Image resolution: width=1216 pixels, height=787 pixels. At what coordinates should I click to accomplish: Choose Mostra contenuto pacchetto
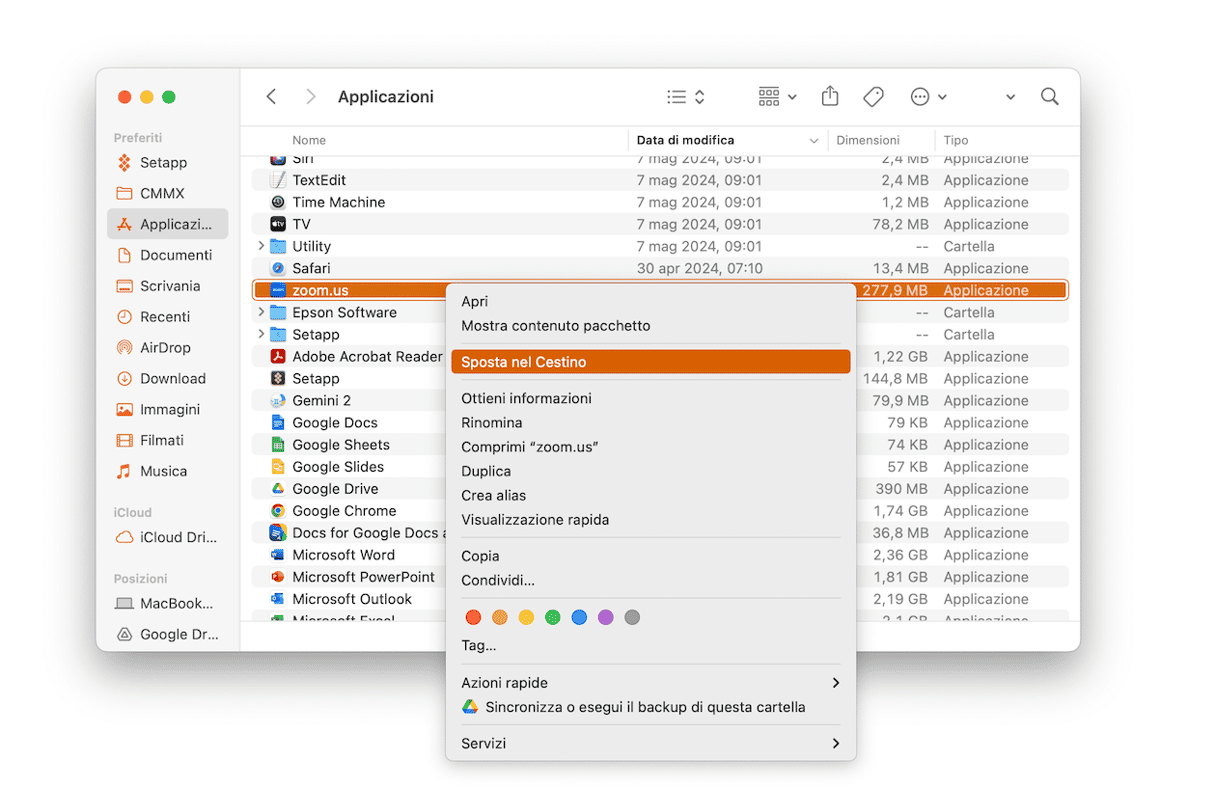(650, 326)
